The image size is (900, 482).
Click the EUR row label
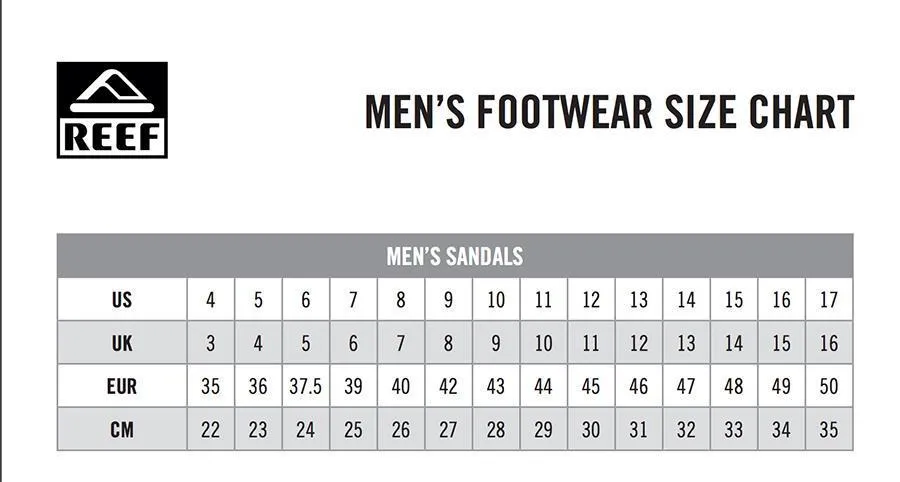point(122,386)
